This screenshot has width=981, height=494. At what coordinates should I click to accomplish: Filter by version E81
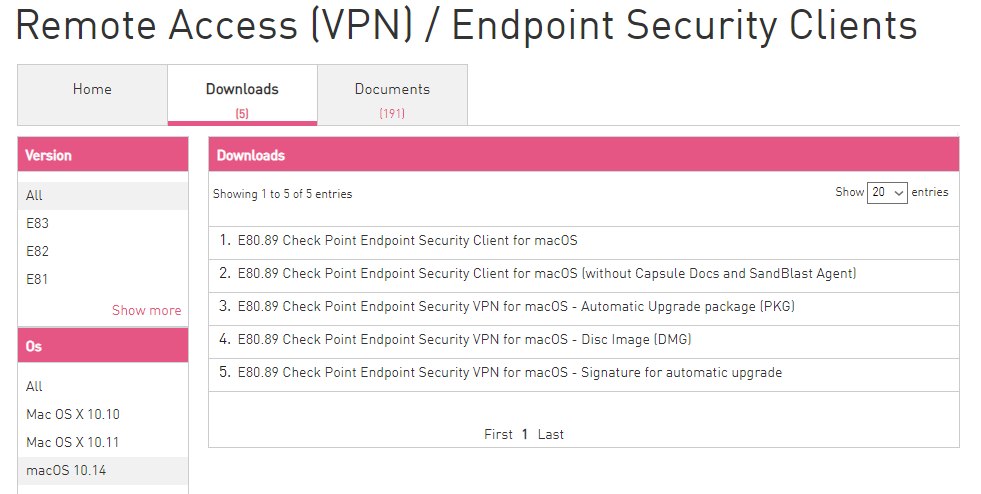click(x=38, y=280)
